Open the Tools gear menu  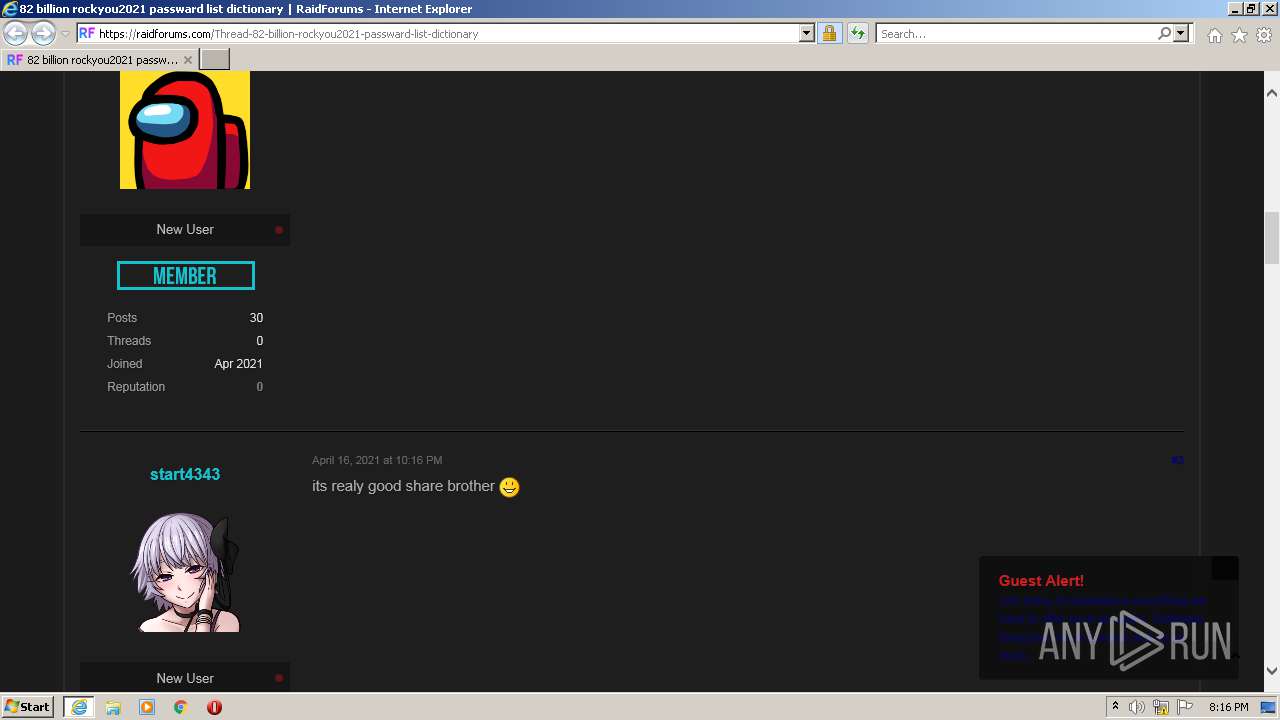point(1264,35)
